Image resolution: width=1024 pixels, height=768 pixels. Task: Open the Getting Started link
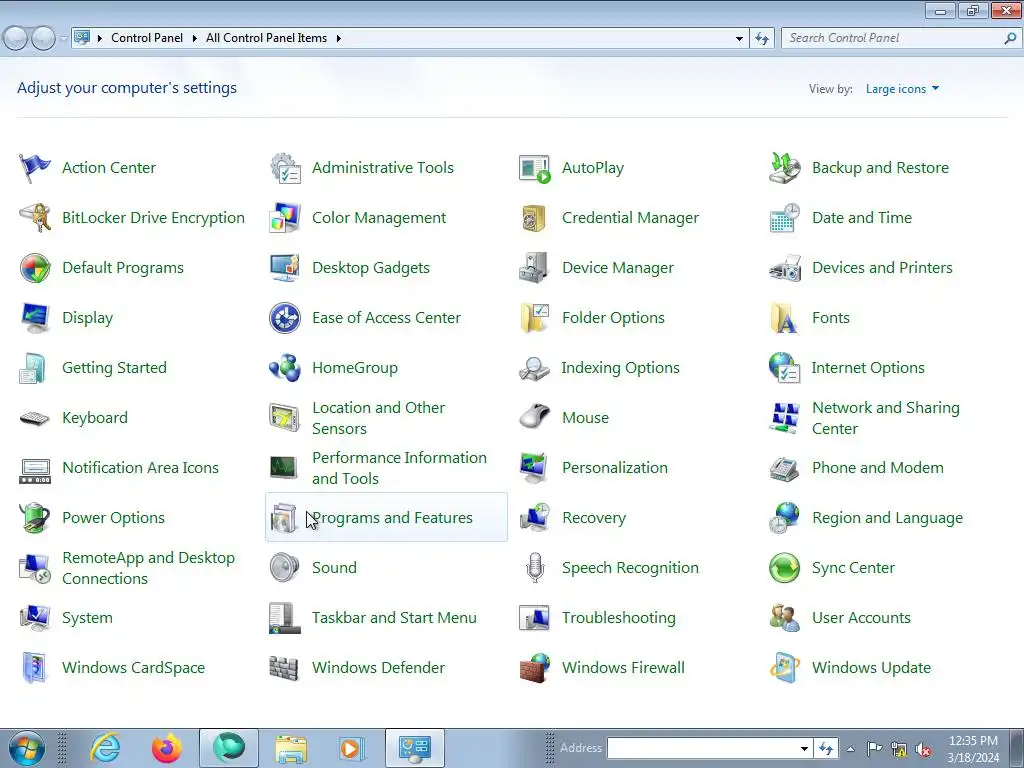tap(114, 368)
